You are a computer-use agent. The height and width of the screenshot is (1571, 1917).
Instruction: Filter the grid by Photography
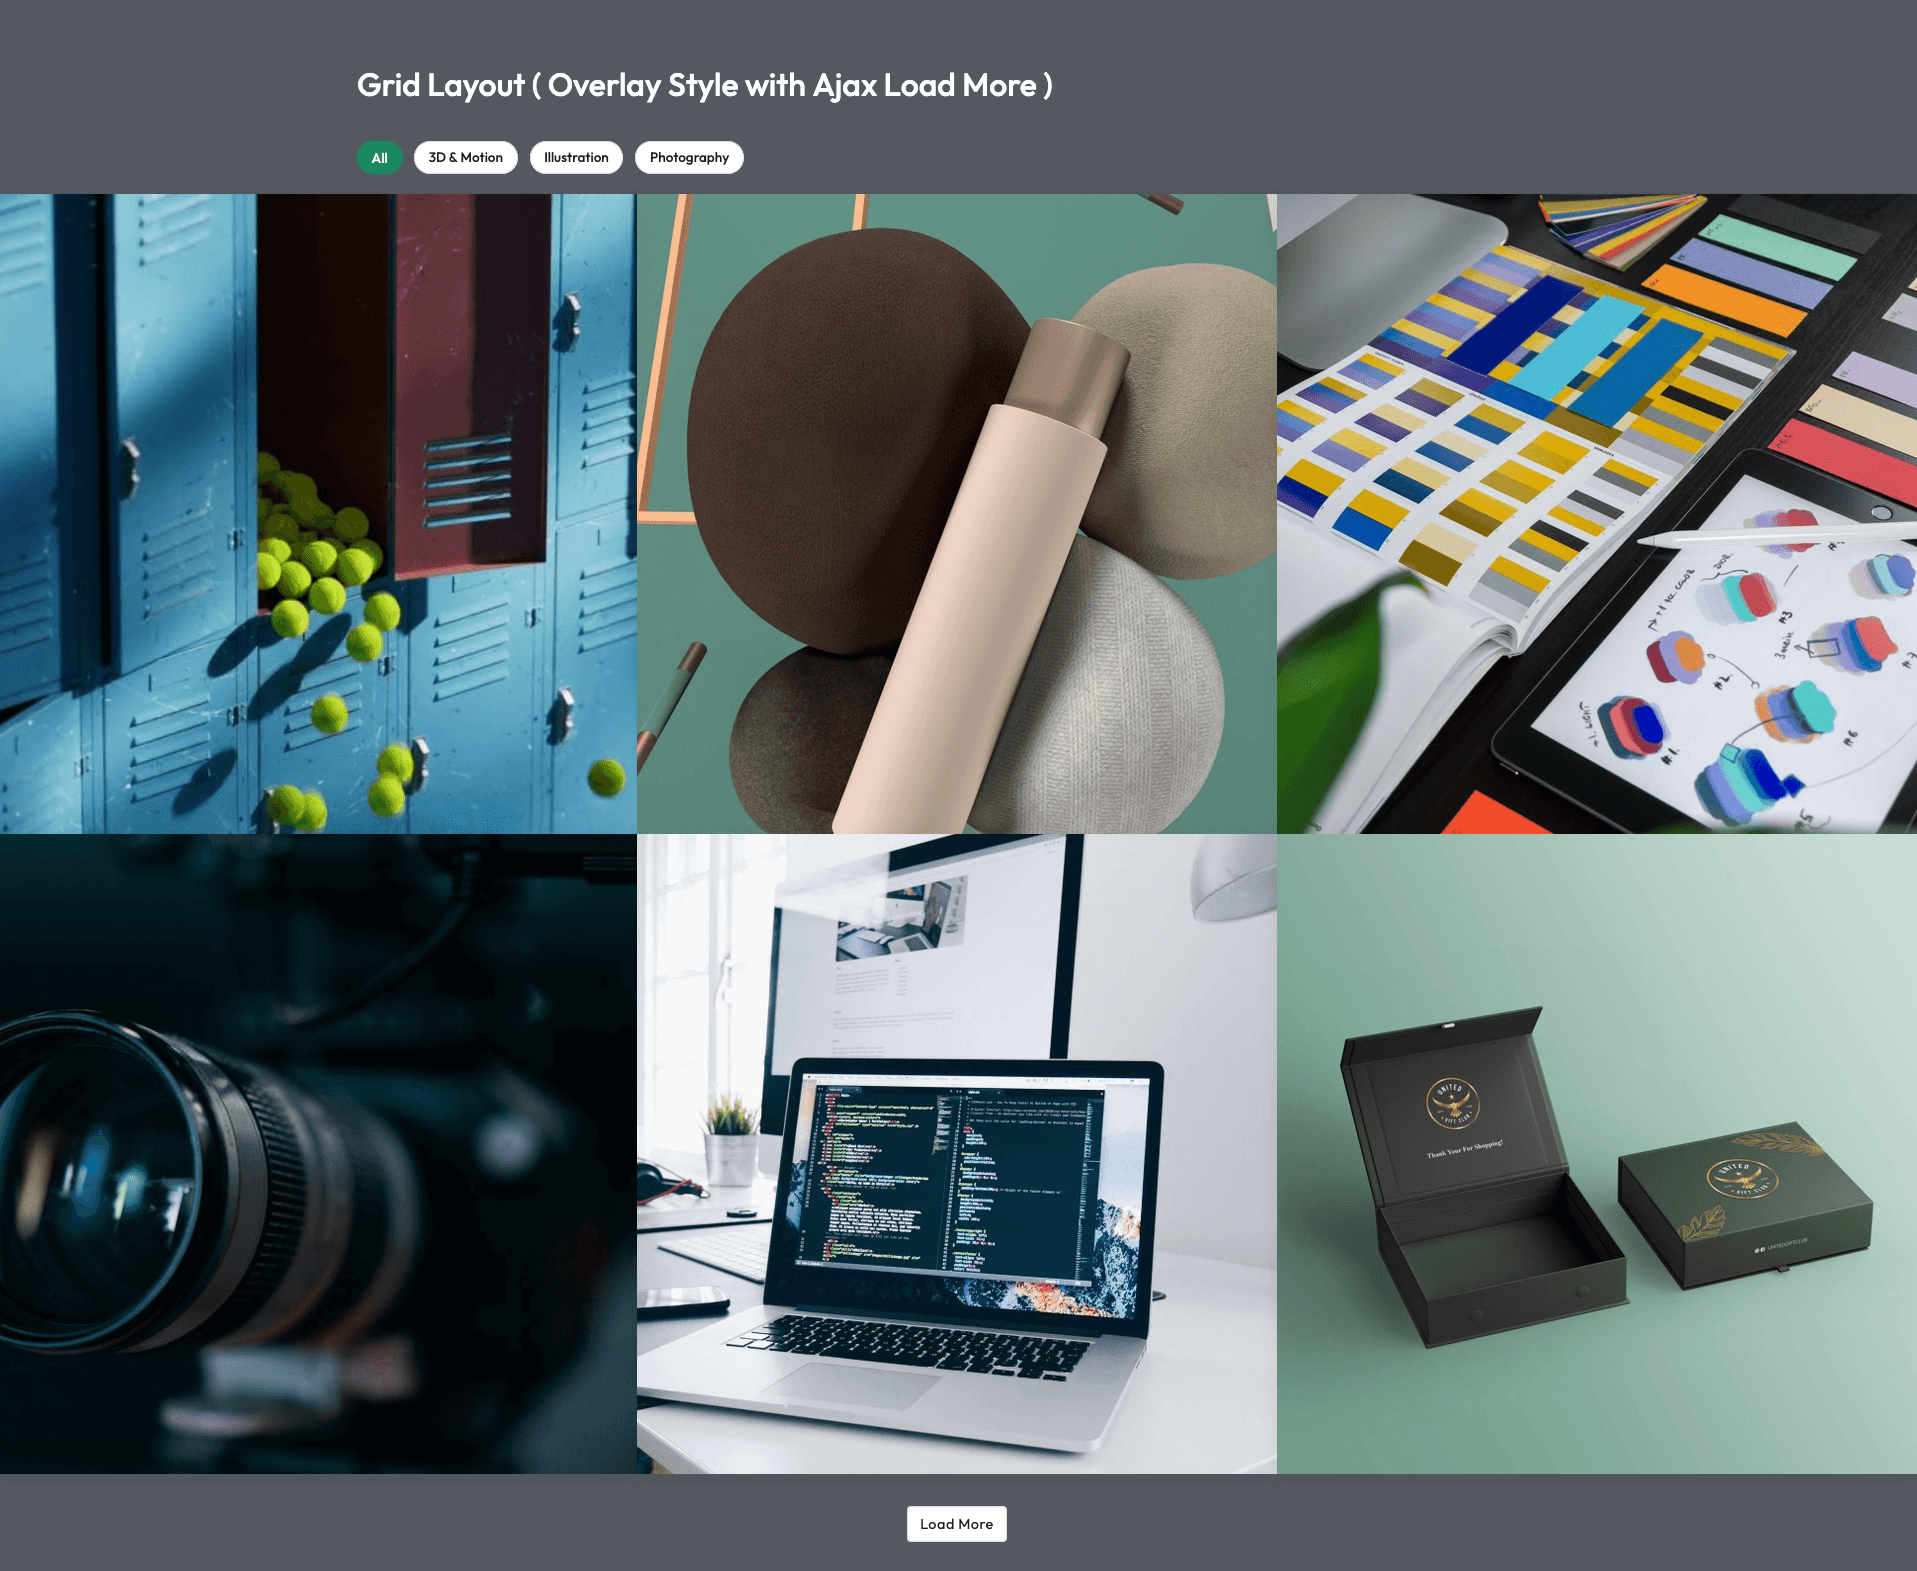[x=689, y=158]
